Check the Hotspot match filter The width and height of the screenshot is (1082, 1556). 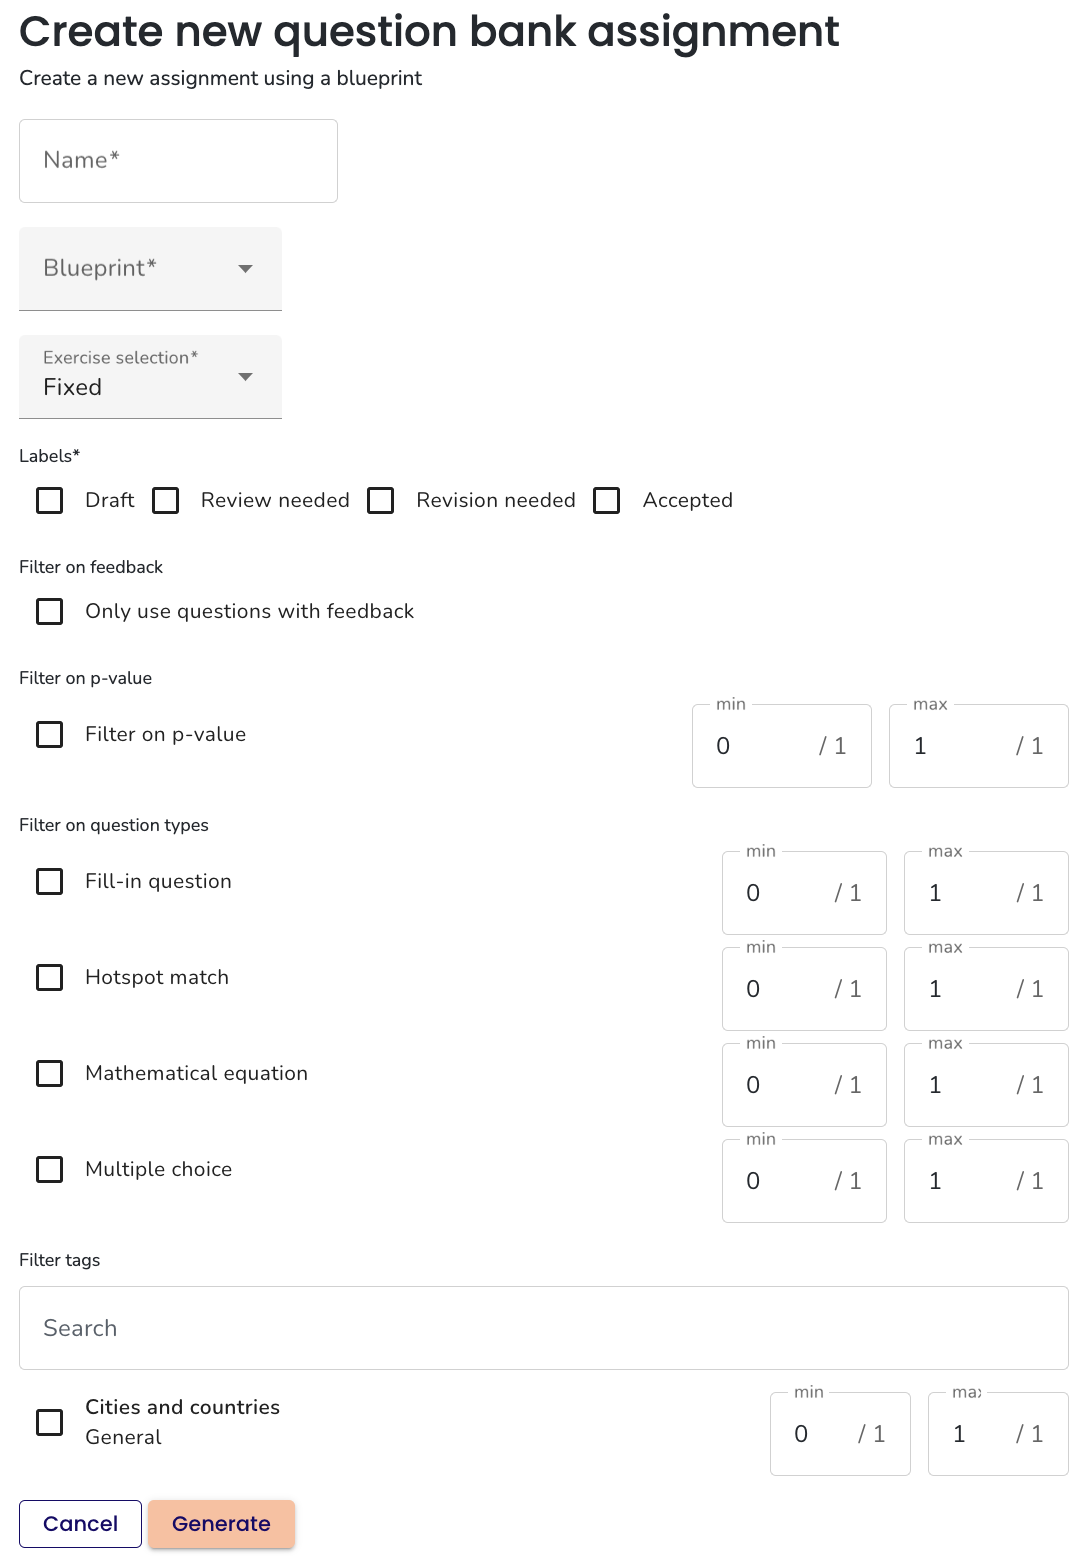tap(49, 977)
